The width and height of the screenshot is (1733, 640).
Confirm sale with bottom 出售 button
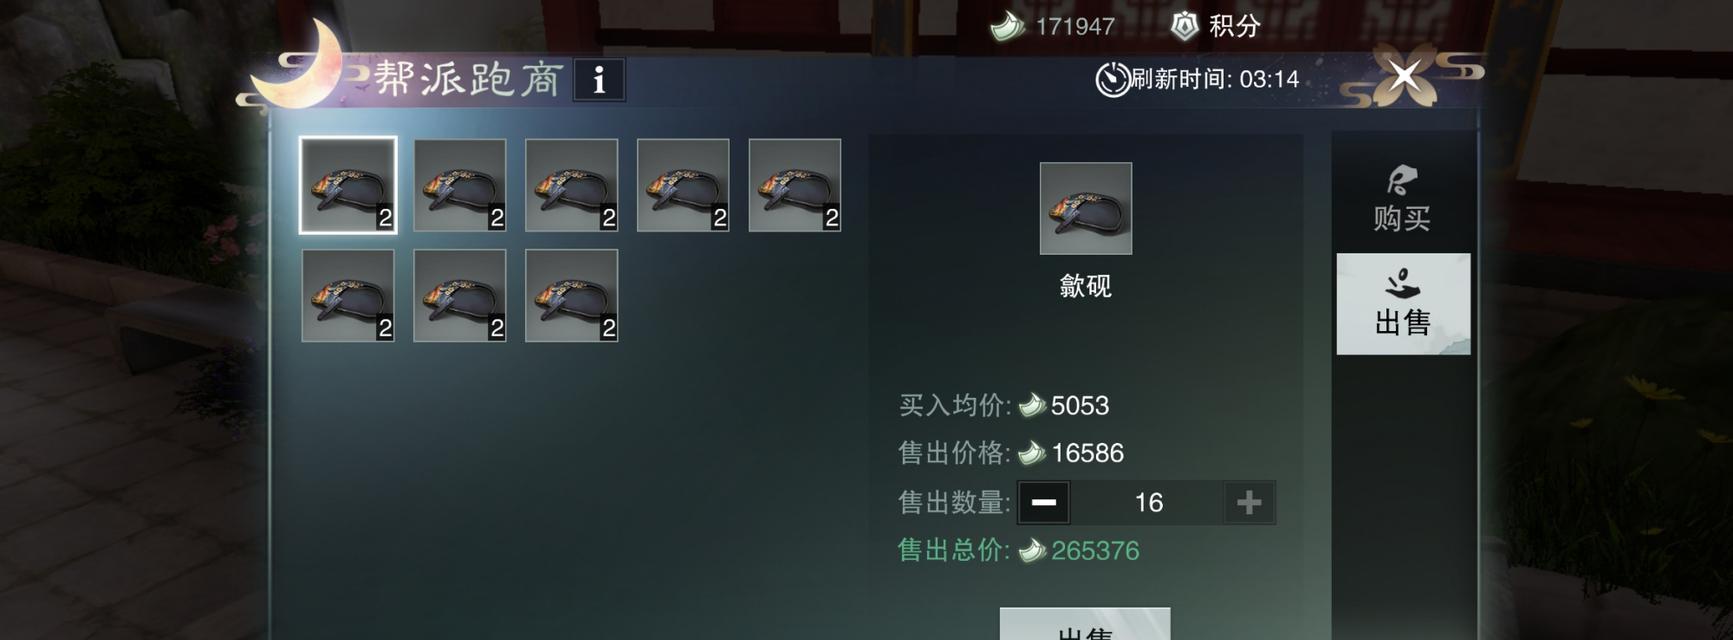click(1085, 624)
